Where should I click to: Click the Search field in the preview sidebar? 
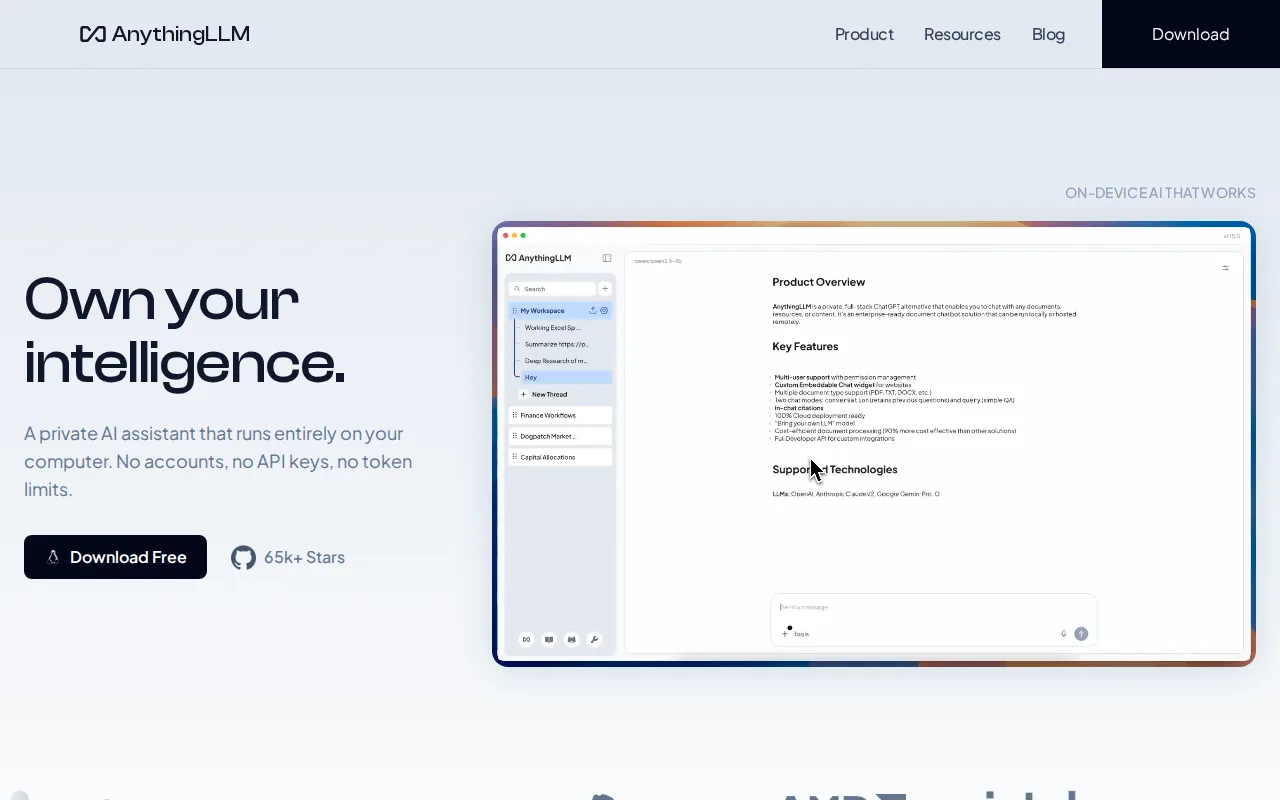pos(552,289)
